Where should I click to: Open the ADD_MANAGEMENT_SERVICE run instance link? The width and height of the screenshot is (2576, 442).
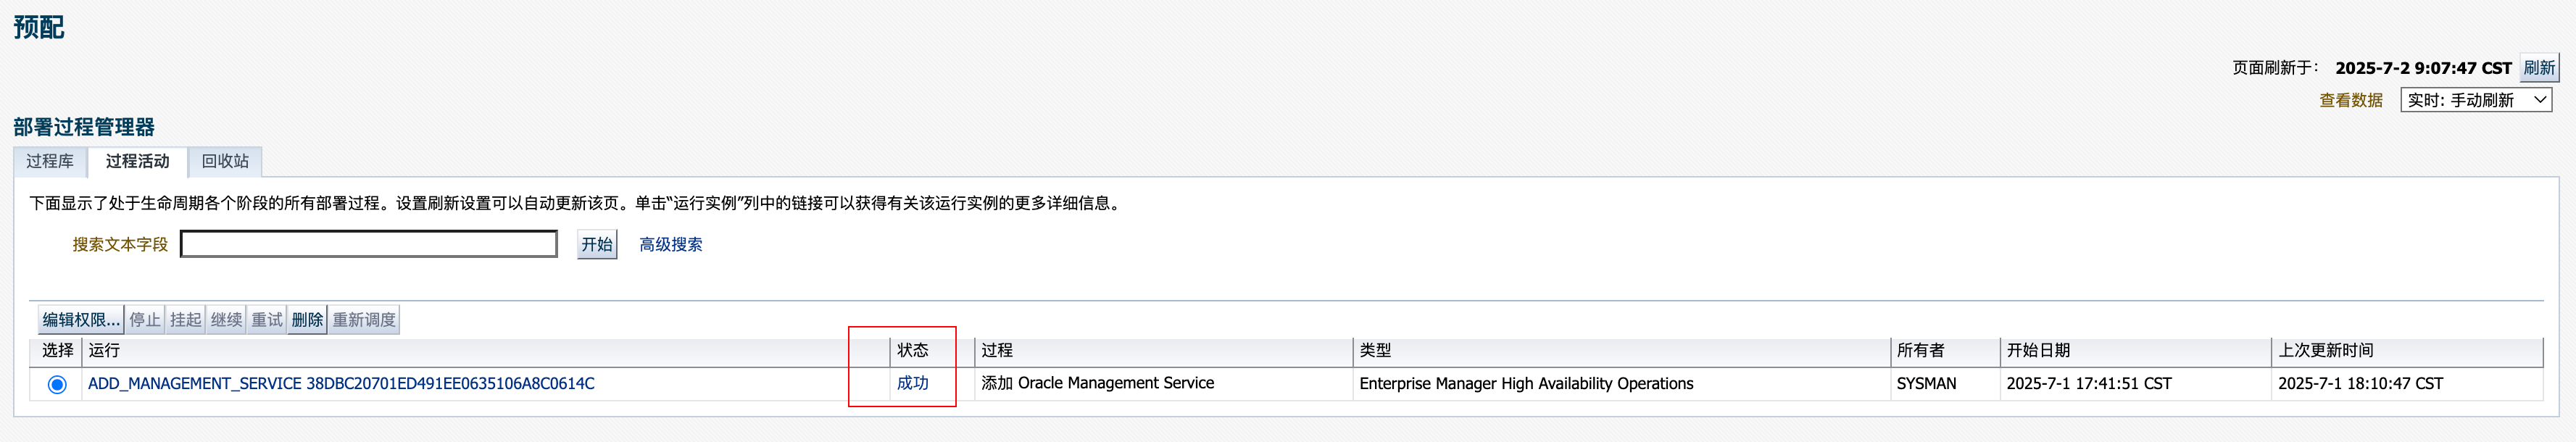[x=341, y=383]
